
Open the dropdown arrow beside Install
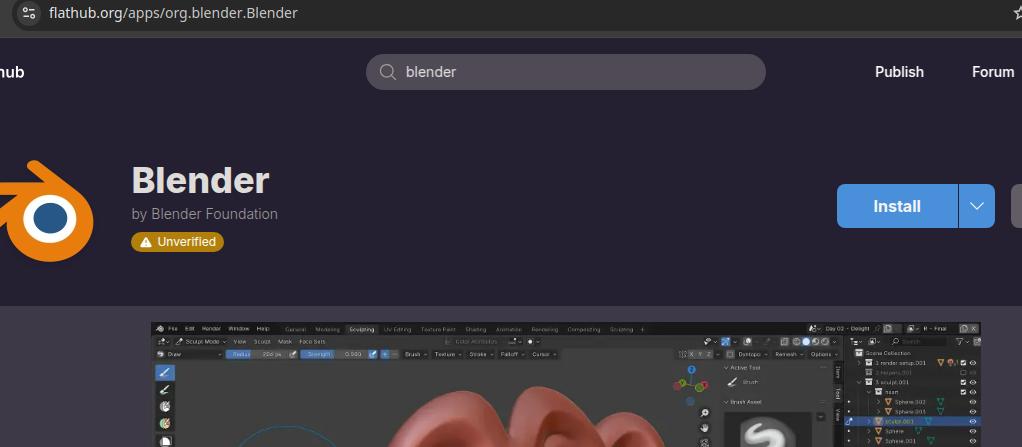(976, 206)
